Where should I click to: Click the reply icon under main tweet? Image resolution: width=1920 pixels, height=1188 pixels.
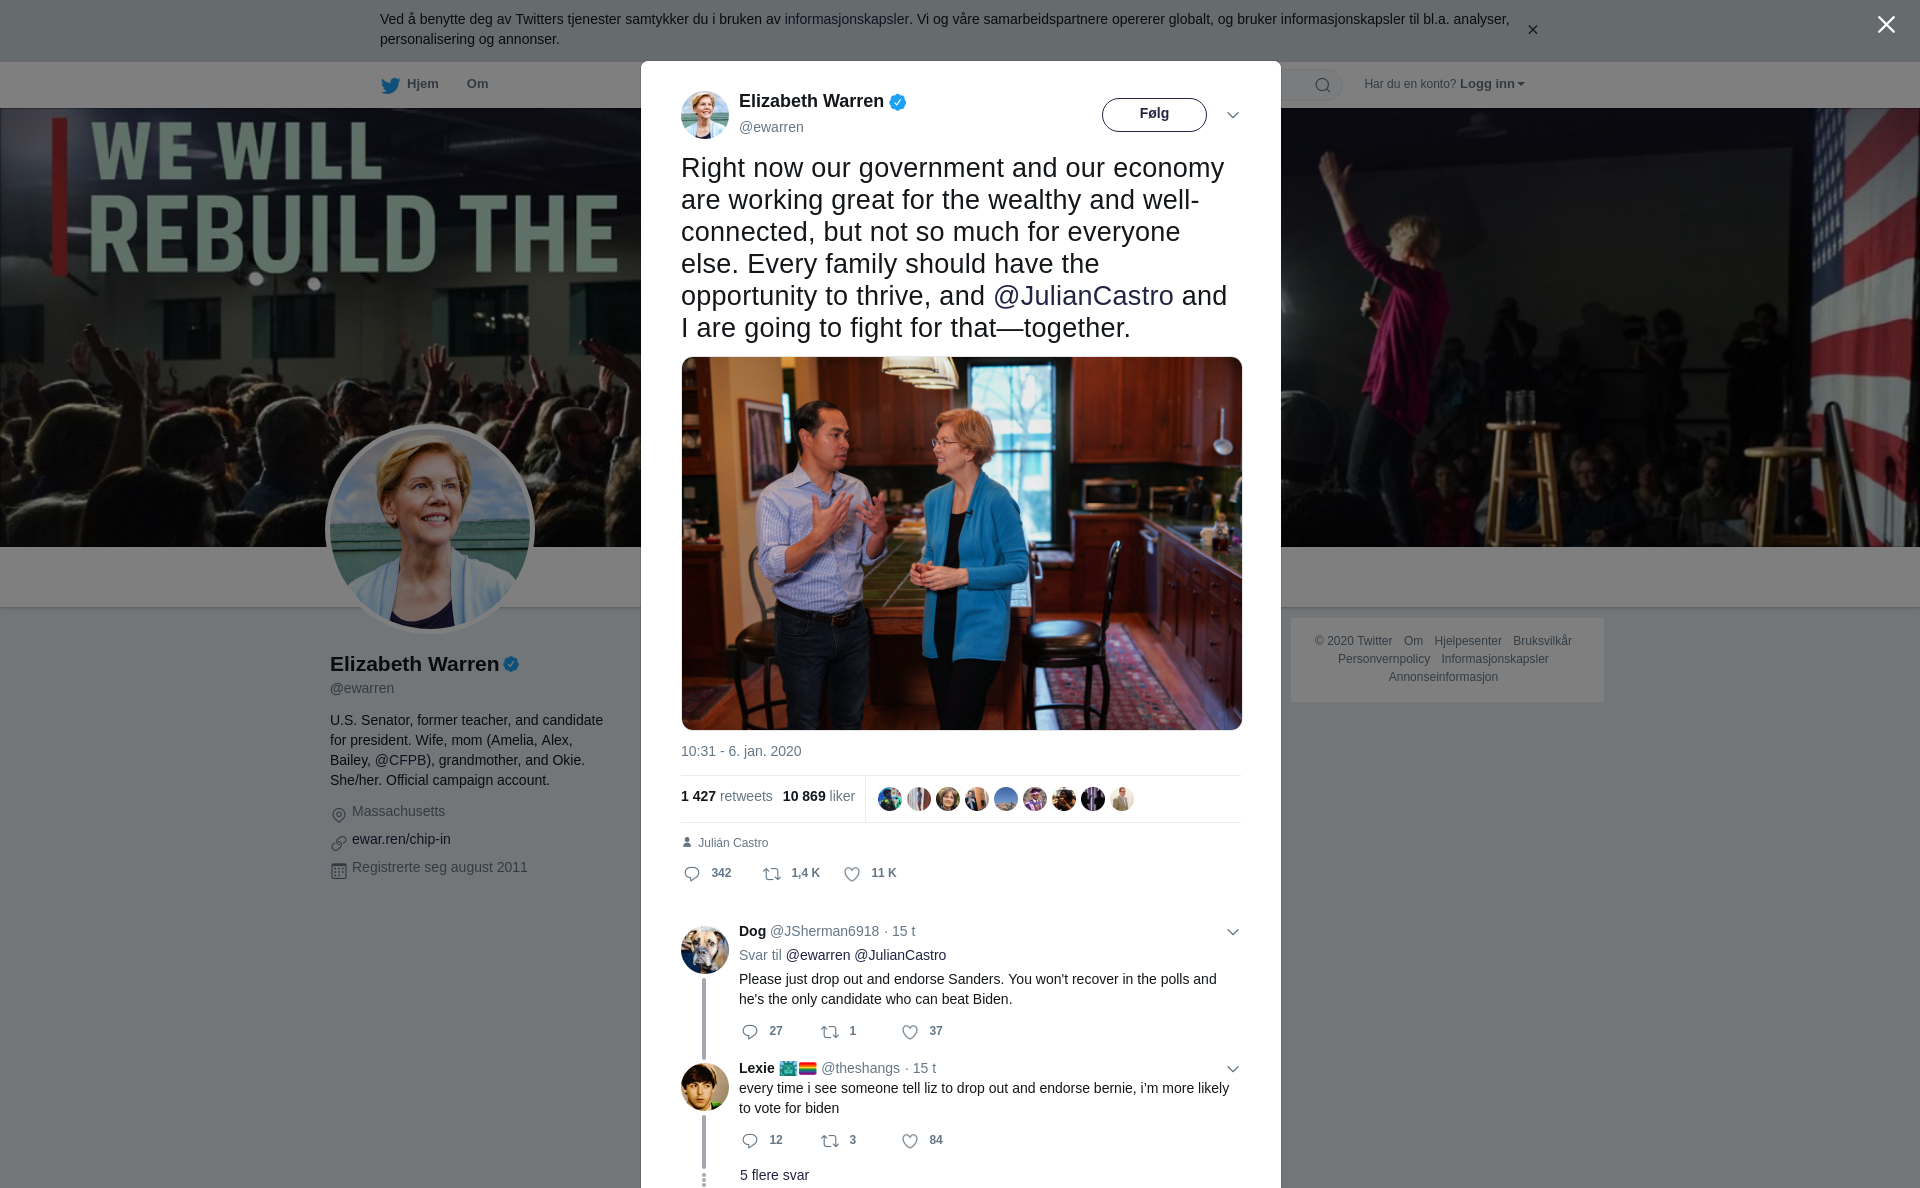pyautogui.click(x=692, y=874)
